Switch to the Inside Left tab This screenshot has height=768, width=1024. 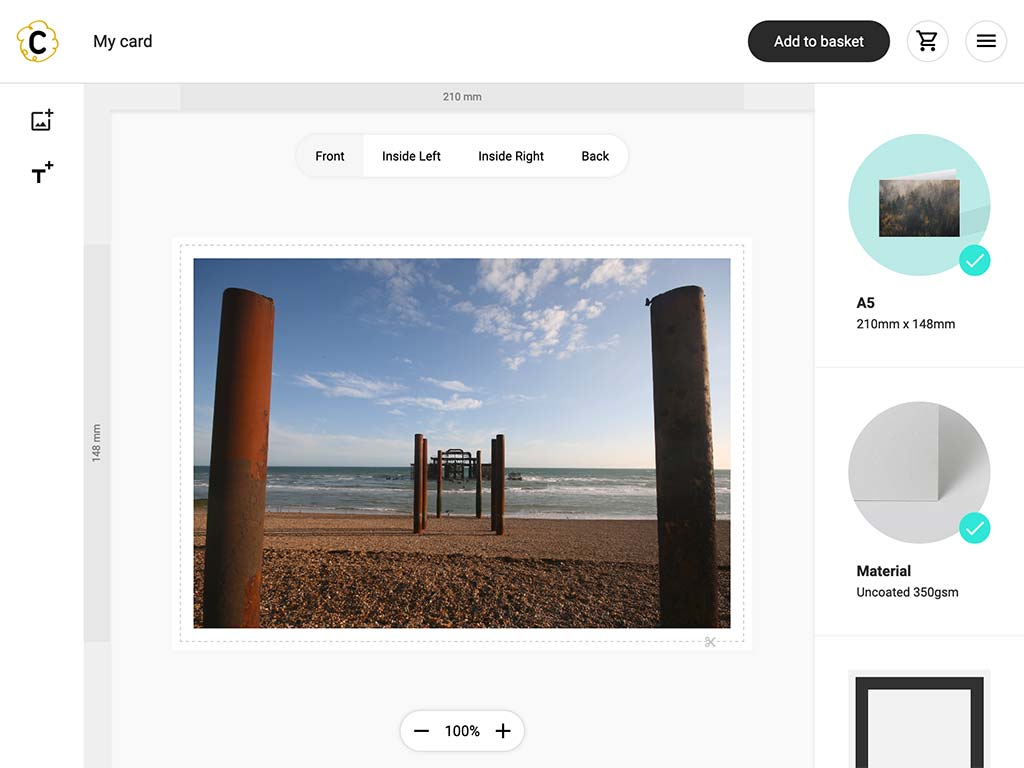pos(411,156)
